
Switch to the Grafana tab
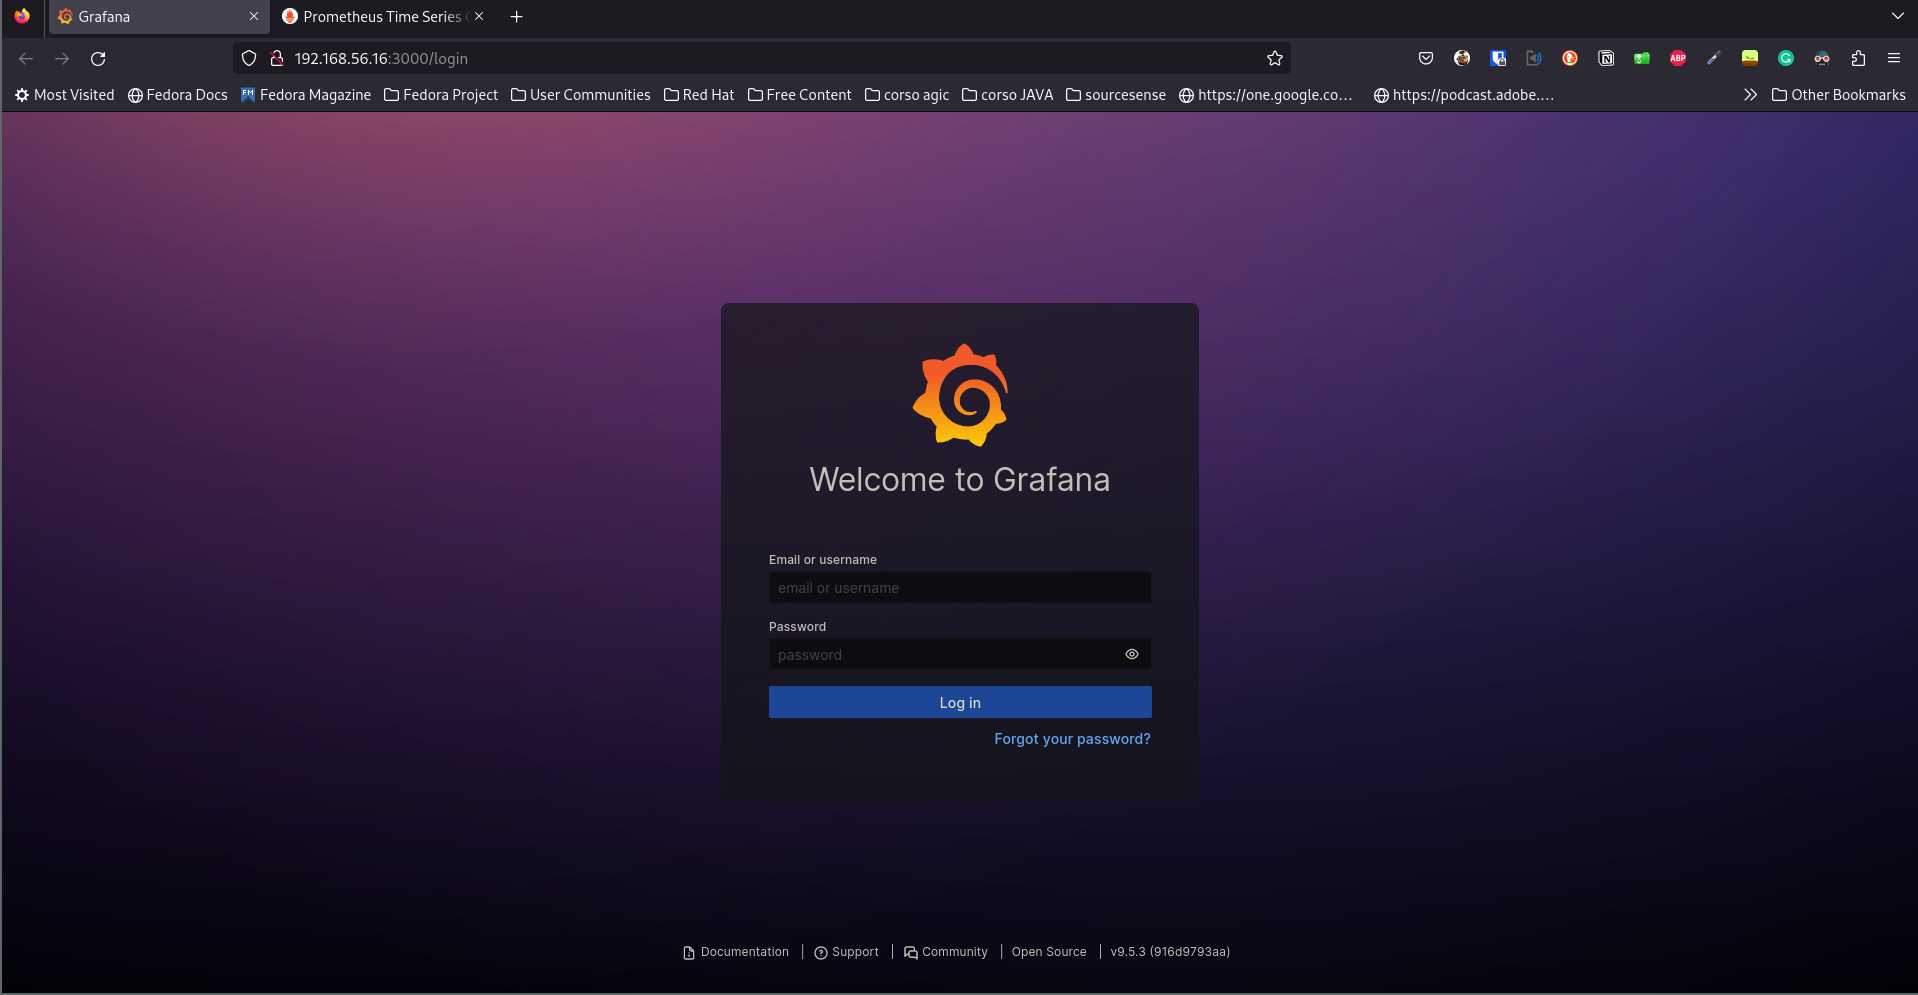pyautogui.click(x=158, y=17)
